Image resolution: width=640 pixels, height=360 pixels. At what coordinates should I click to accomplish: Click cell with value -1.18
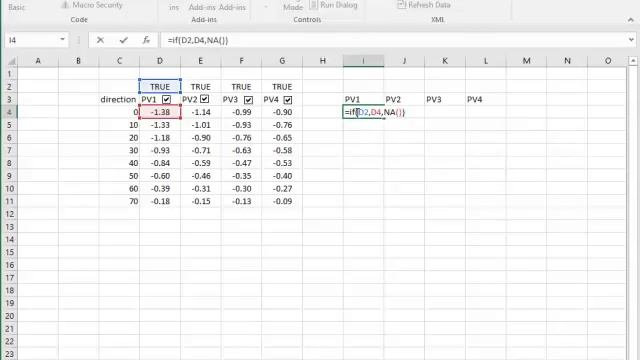click(160, 138)
